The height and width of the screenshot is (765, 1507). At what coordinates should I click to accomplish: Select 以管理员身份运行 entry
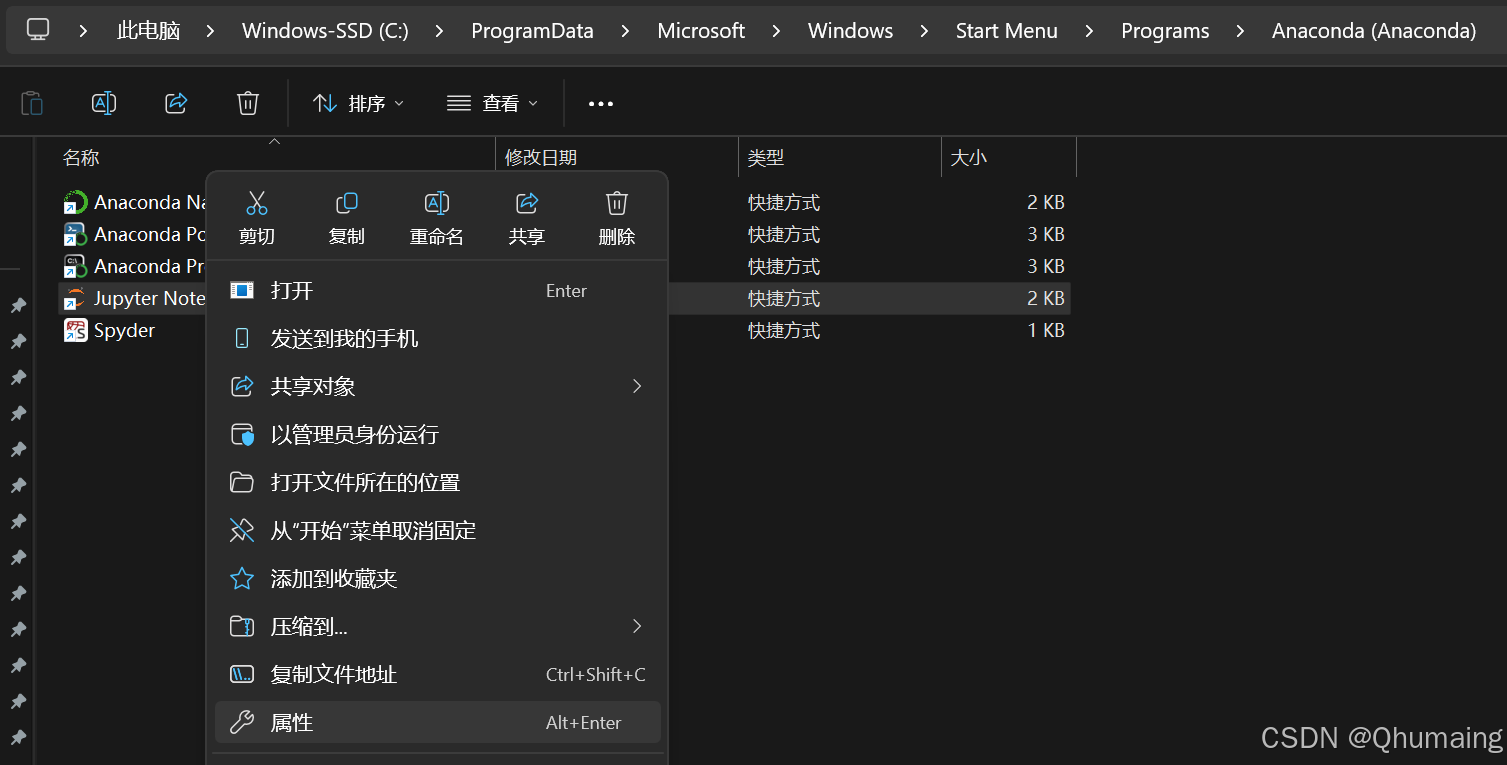[x=438, y=434]
